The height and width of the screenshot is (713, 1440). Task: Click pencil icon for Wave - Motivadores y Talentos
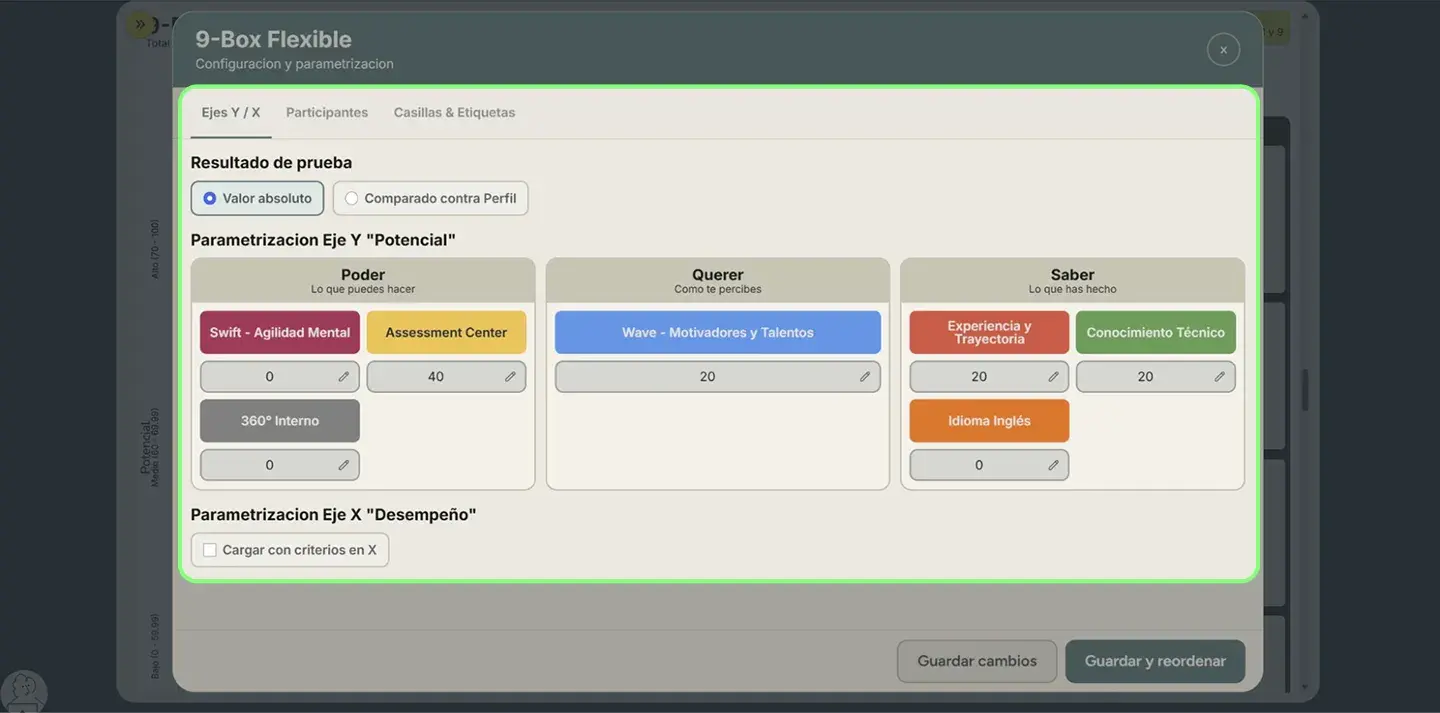[865, 377]
